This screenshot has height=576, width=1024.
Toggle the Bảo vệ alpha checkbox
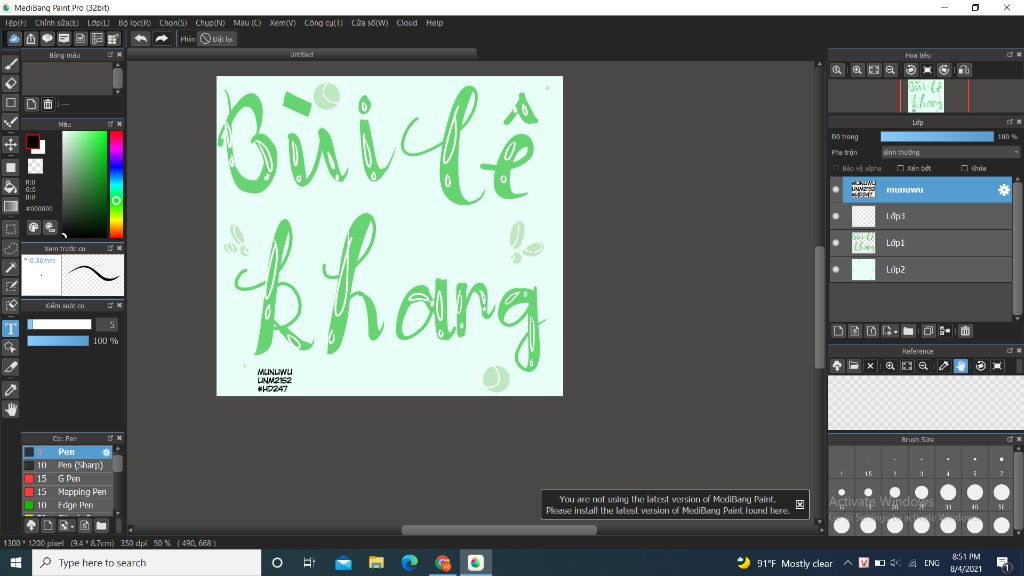836,168
